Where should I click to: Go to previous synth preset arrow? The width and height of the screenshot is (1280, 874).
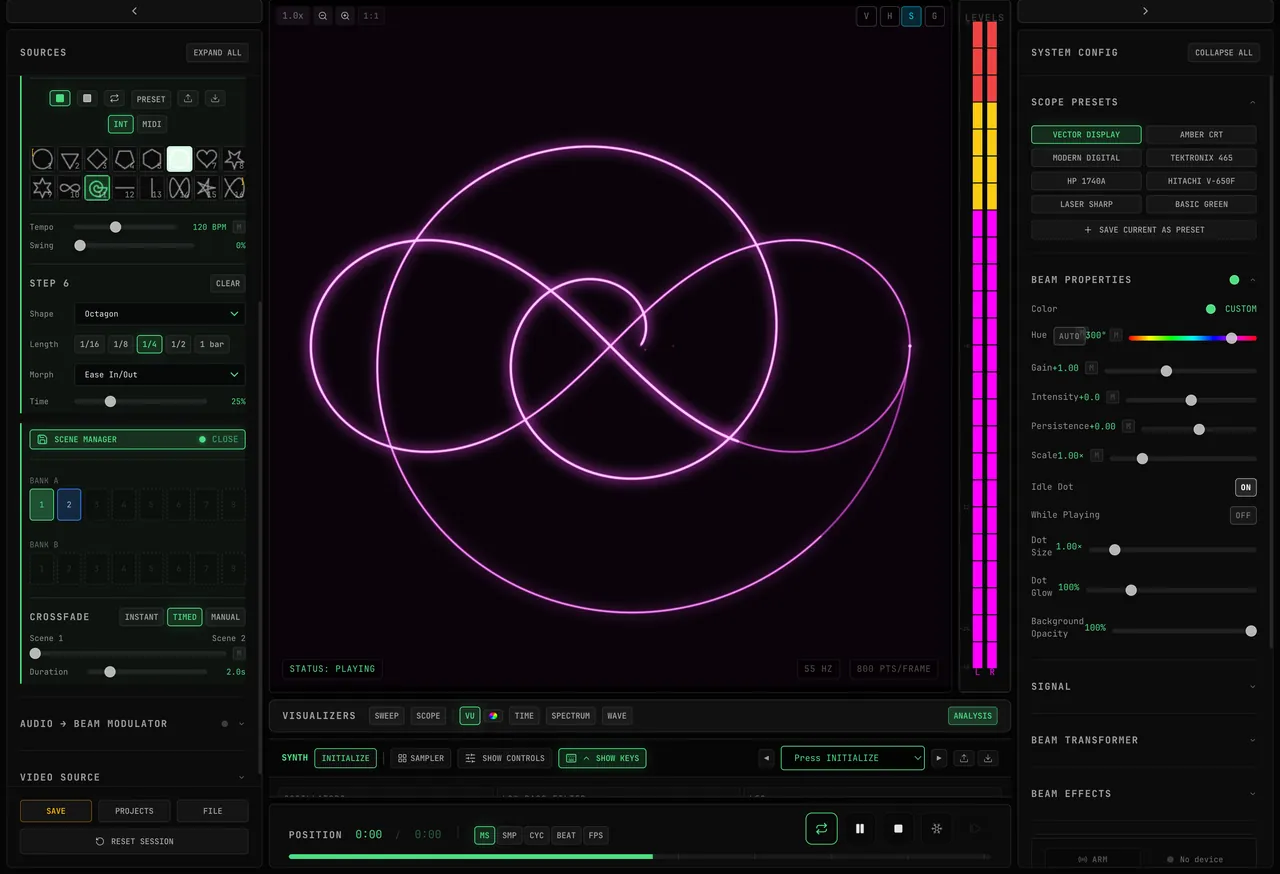[767, 758]
